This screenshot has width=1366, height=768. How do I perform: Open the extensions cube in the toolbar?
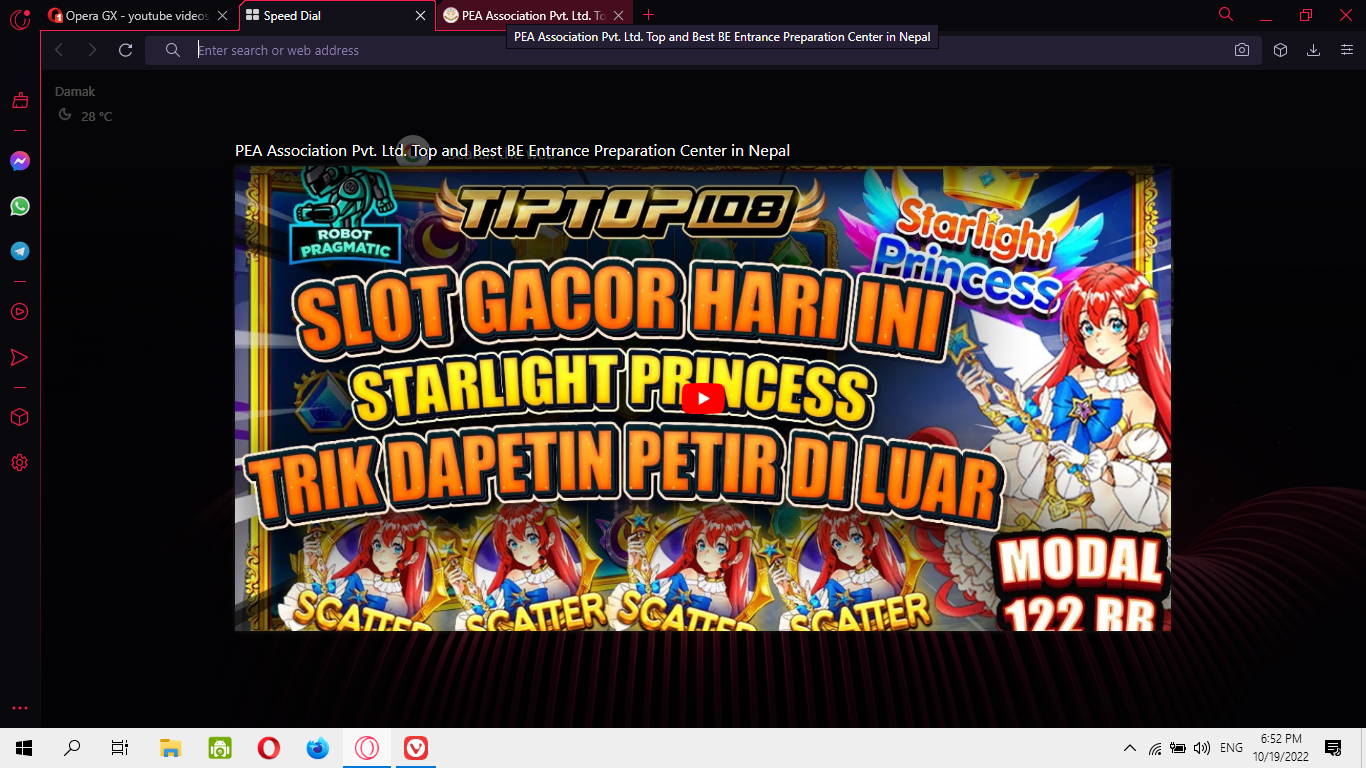[1280, 50]
